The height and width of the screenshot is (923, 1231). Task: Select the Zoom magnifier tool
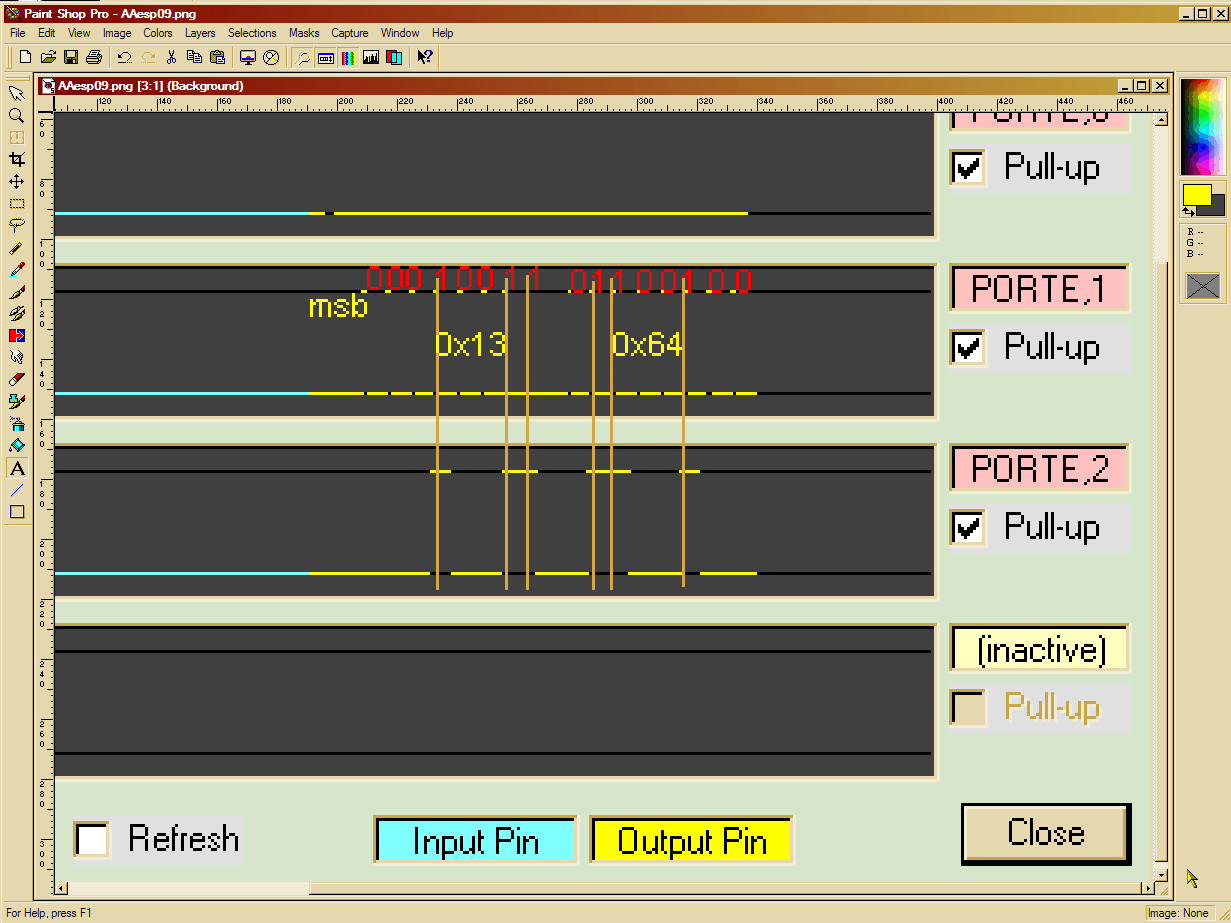[x=17, y=115]
